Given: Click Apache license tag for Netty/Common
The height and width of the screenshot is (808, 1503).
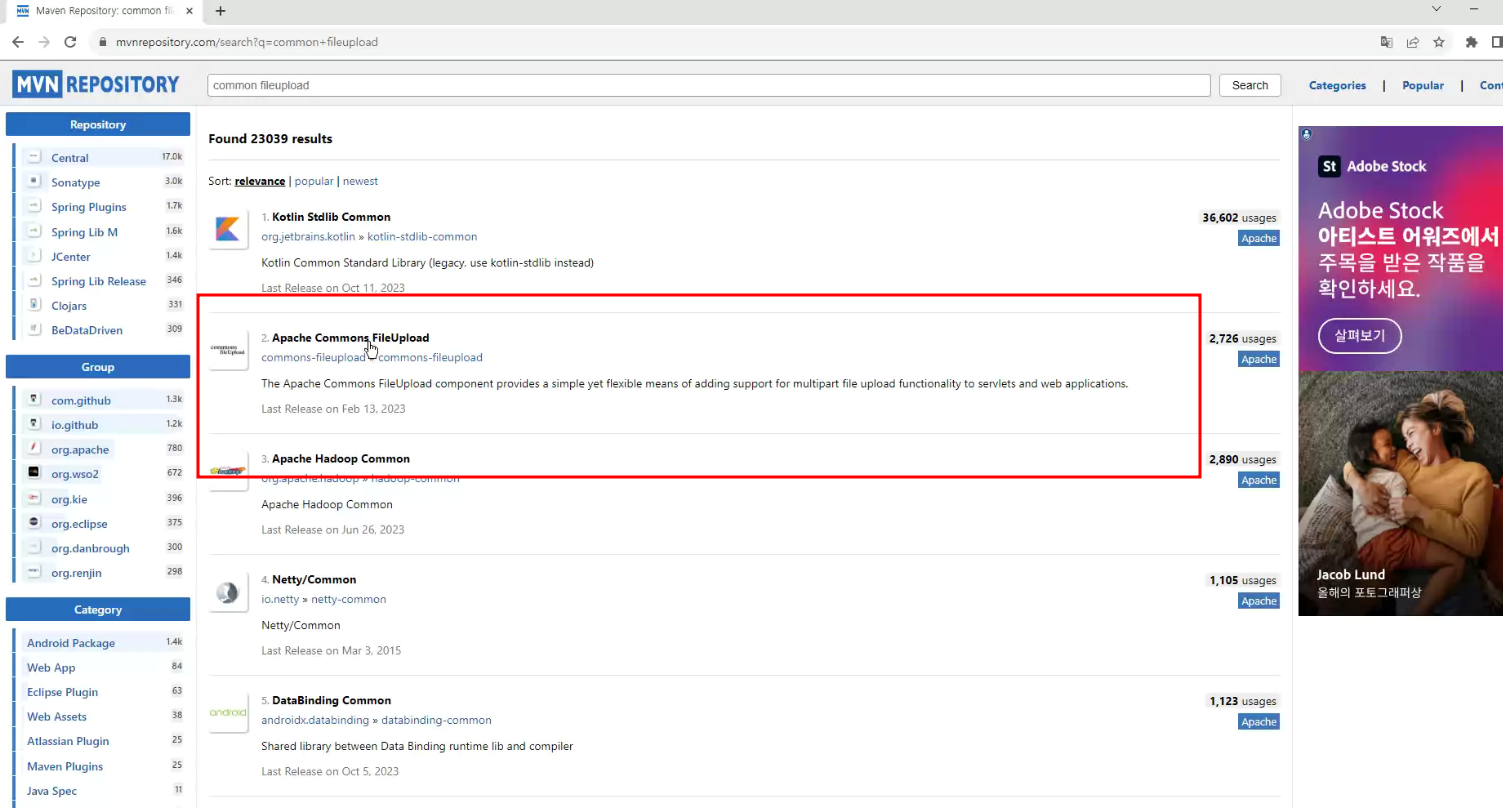Looking at the screenshot, I should click(1259, 601).
